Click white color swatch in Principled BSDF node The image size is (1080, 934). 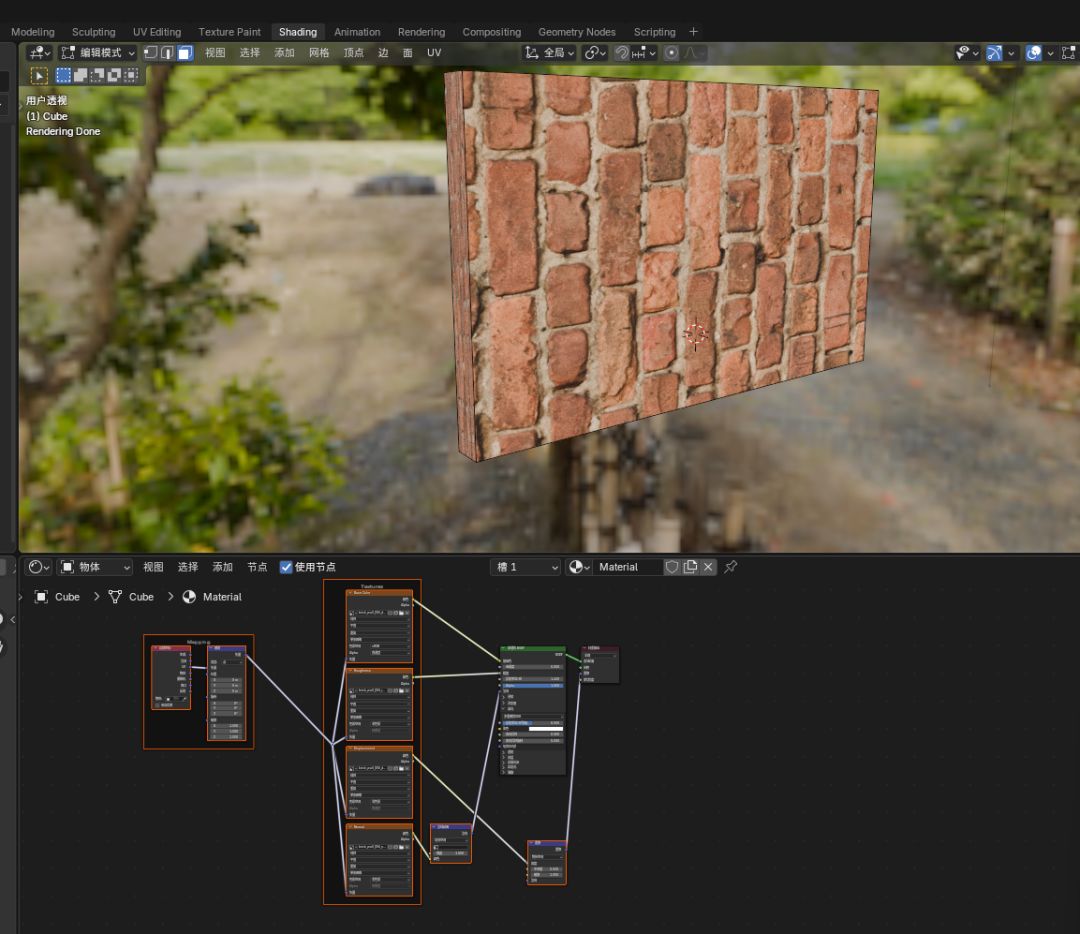[545, 728]
